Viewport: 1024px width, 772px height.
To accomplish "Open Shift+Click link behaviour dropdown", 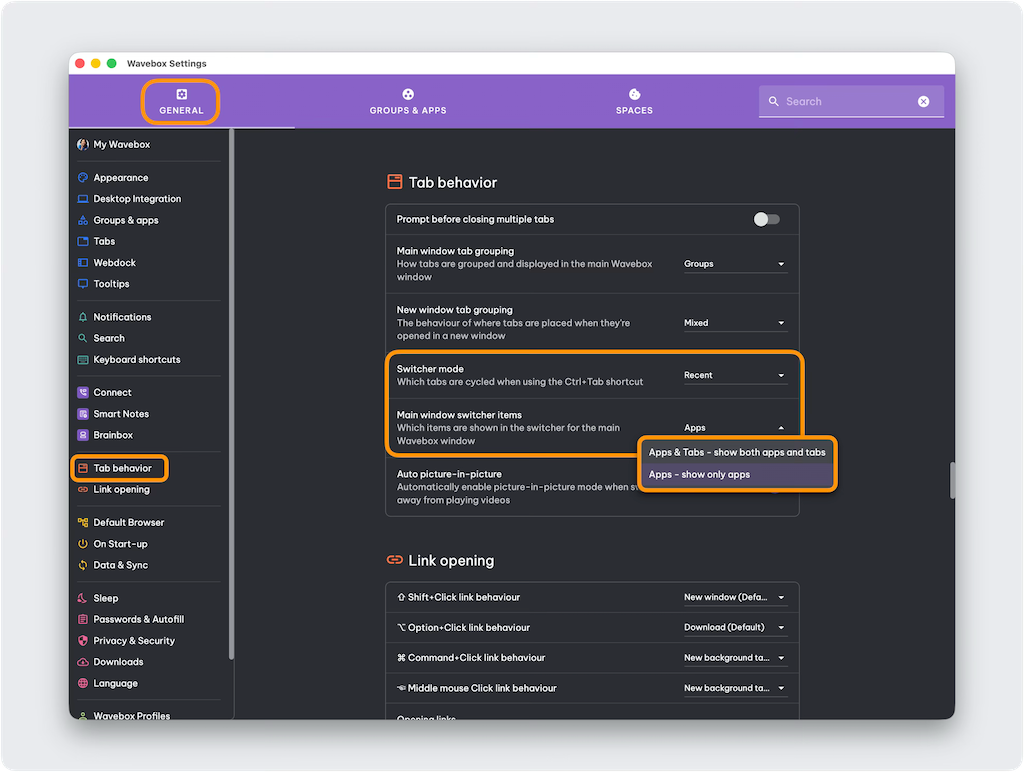I will click(x=734, y=598).
